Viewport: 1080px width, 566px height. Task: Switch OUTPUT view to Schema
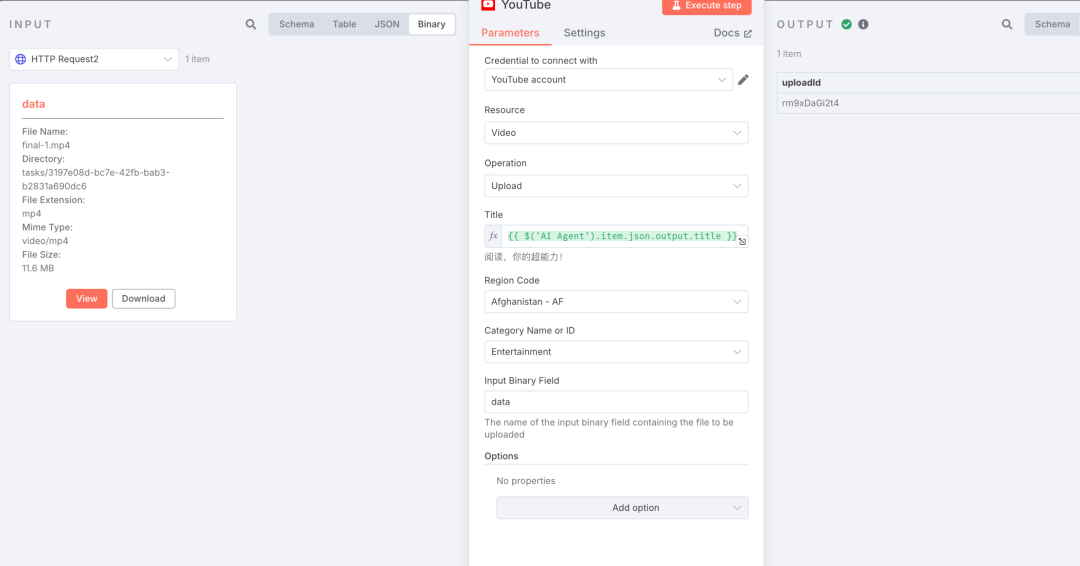[1052, 24]
